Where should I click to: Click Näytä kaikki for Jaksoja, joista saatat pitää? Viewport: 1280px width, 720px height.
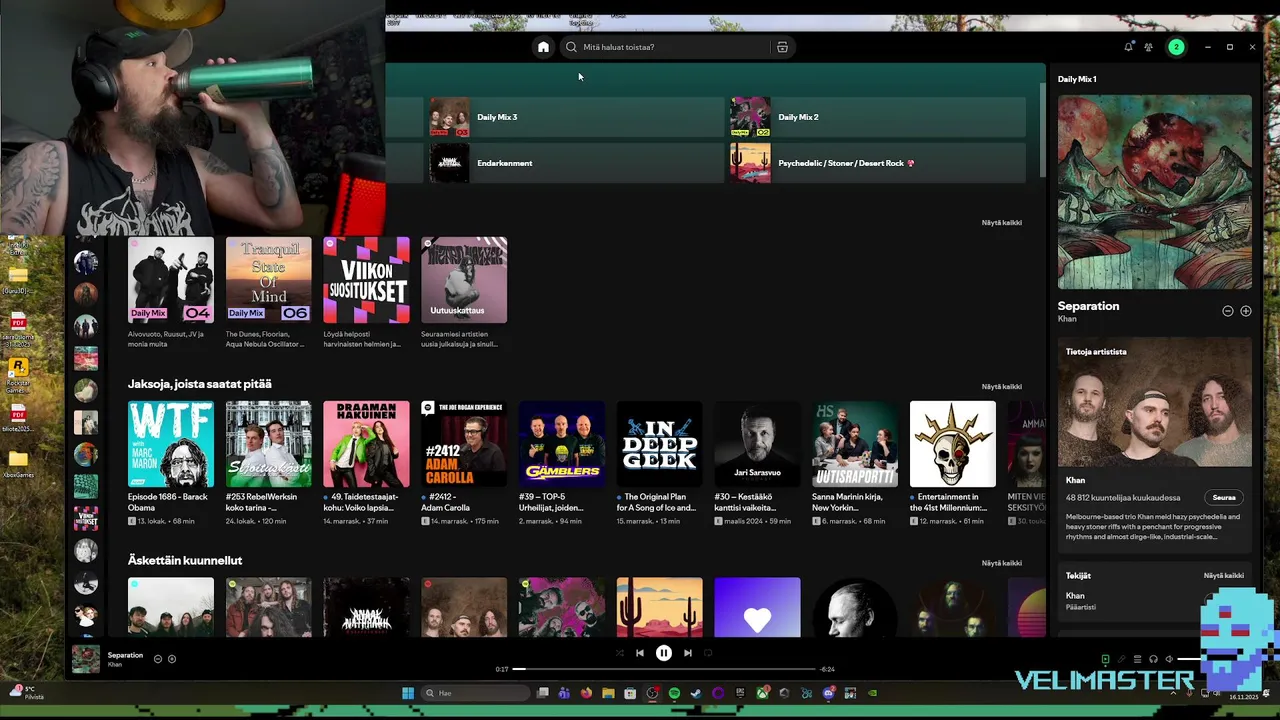coord(1001,387)
